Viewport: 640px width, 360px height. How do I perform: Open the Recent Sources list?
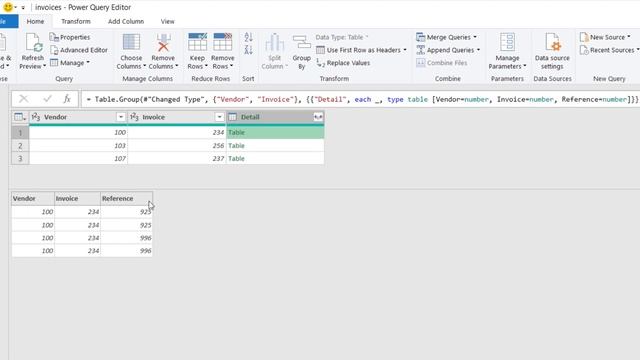(x=609, y=50)
